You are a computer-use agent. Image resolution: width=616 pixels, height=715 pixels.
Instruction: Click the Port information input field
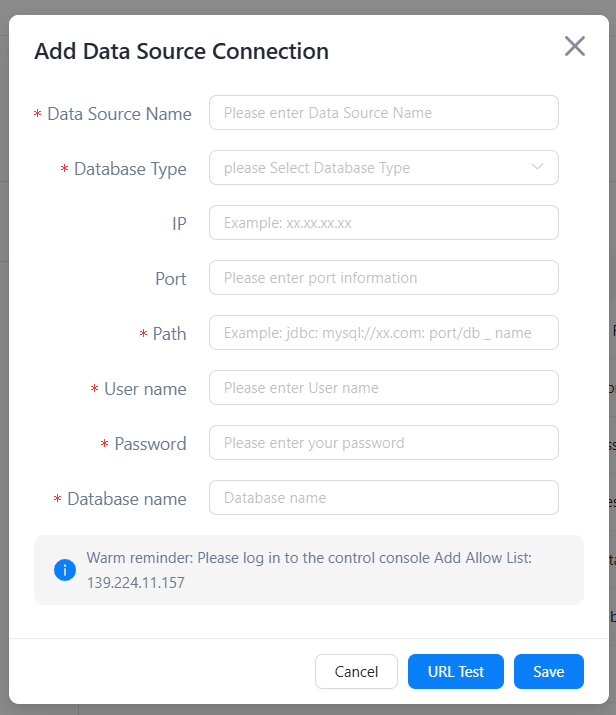pyautogui.click(x=383, y=278)
